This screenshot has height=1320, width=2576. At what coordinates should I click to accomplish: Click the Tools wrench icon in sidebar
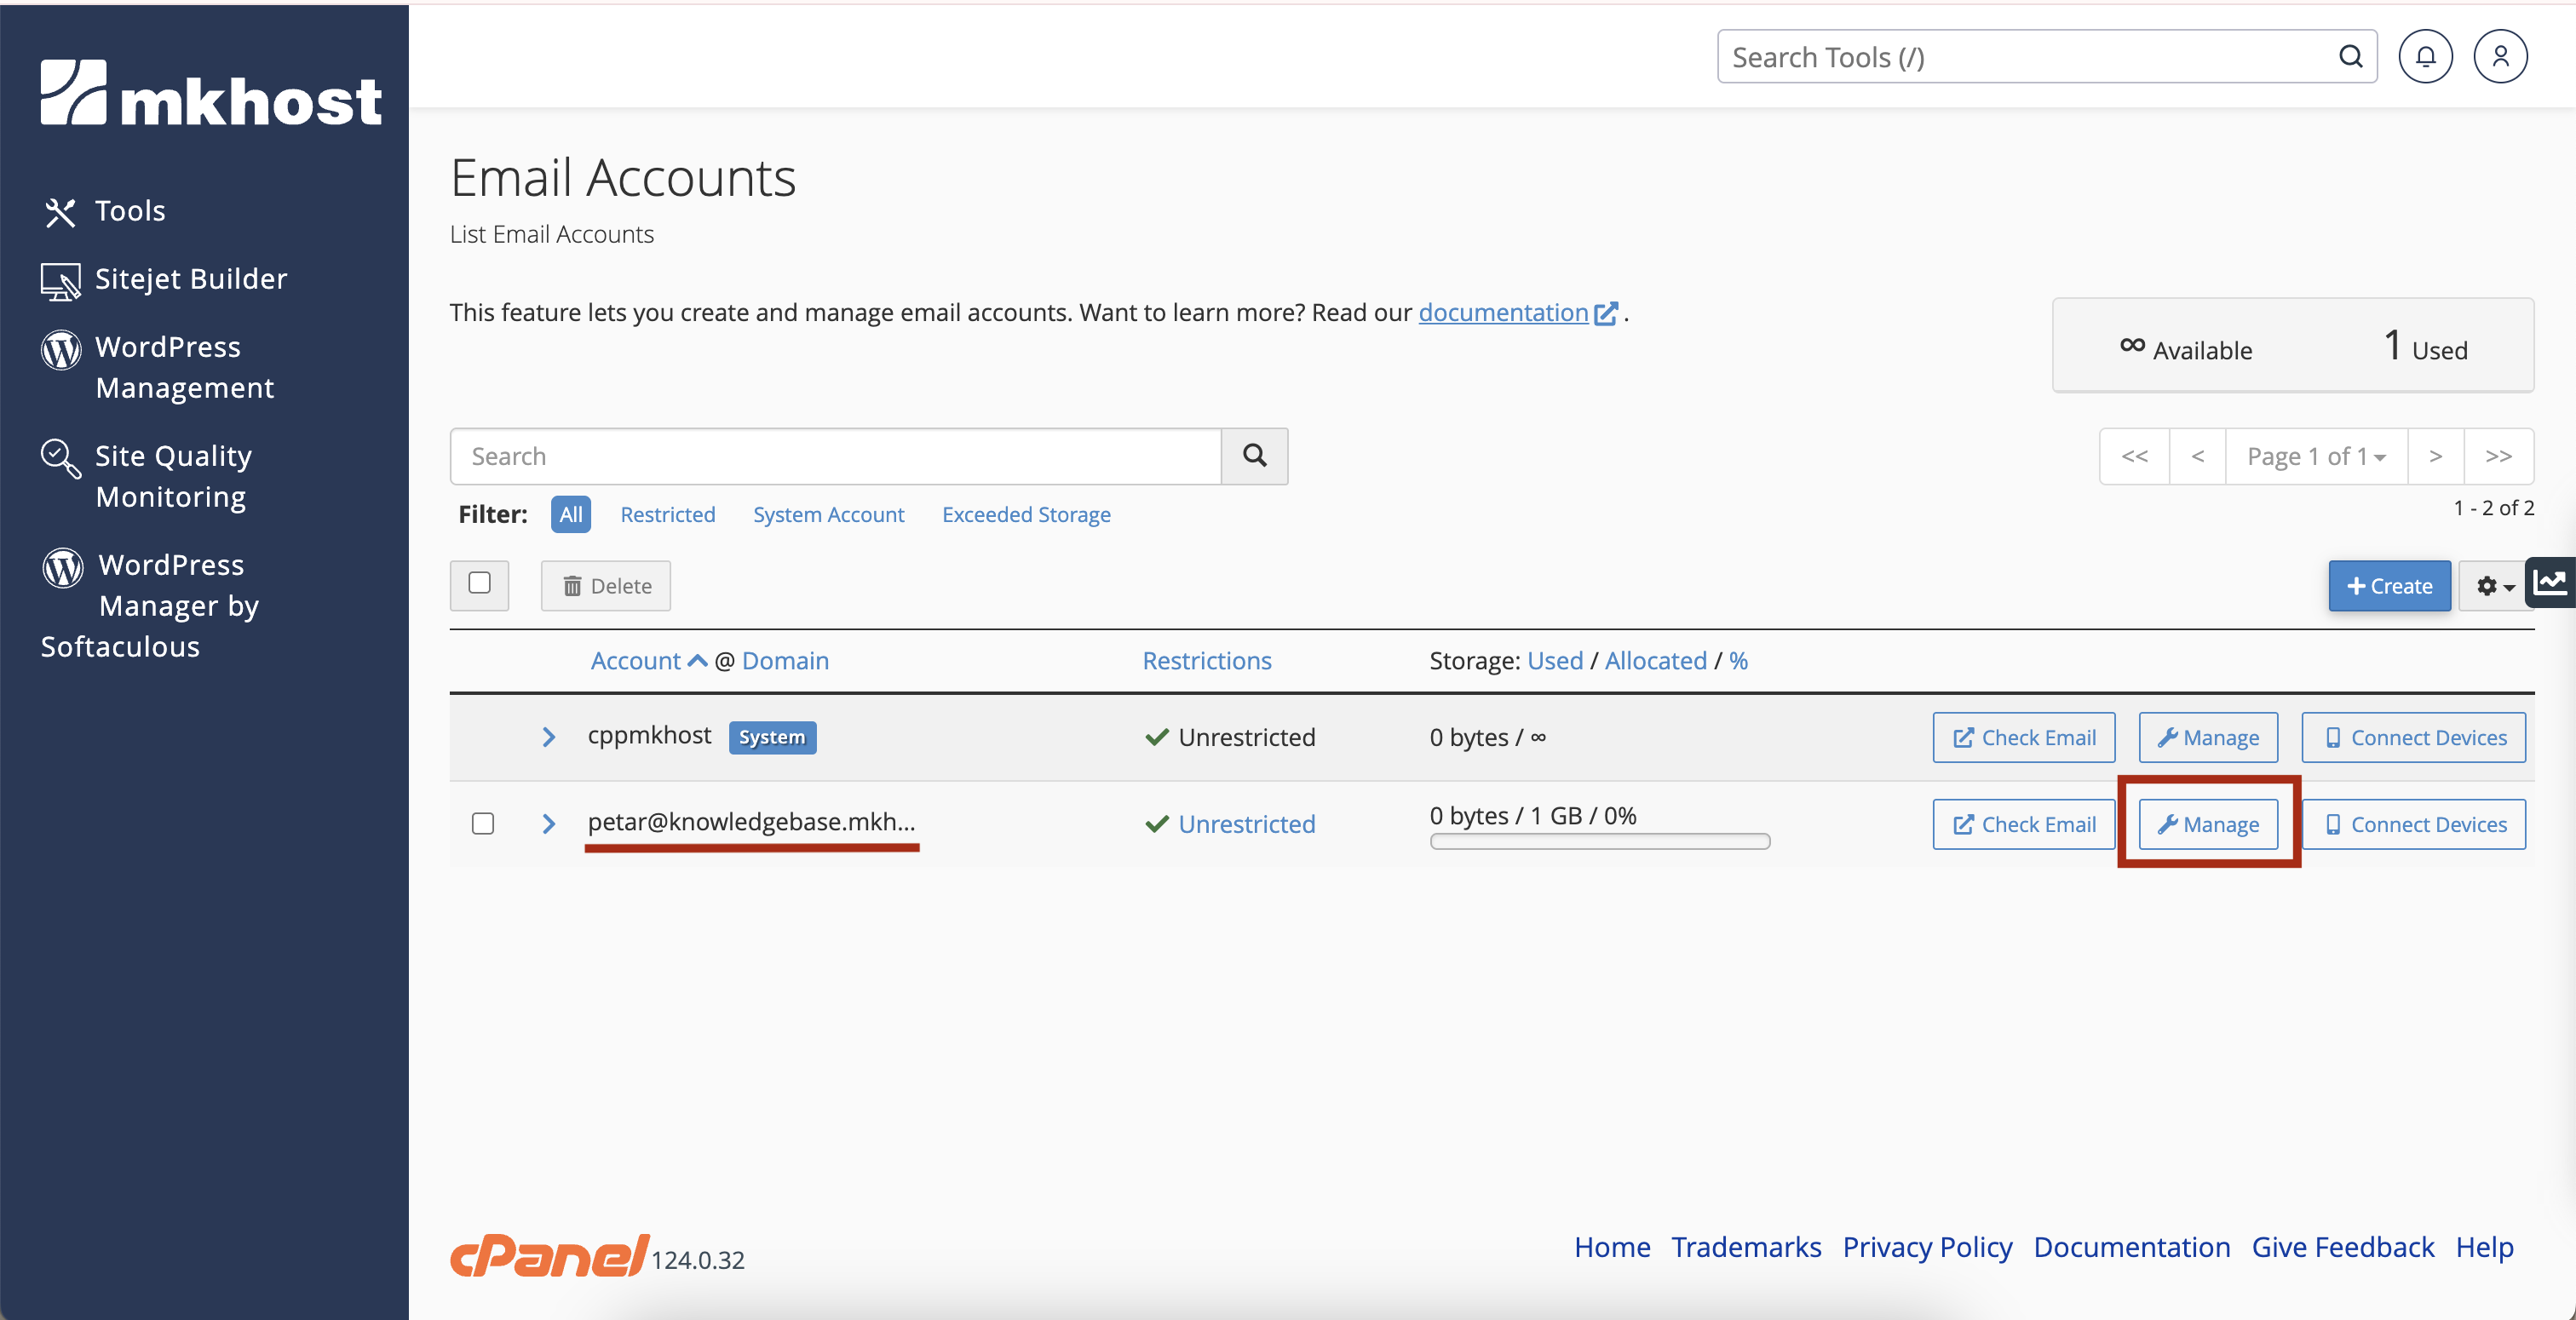coord(60,212)
